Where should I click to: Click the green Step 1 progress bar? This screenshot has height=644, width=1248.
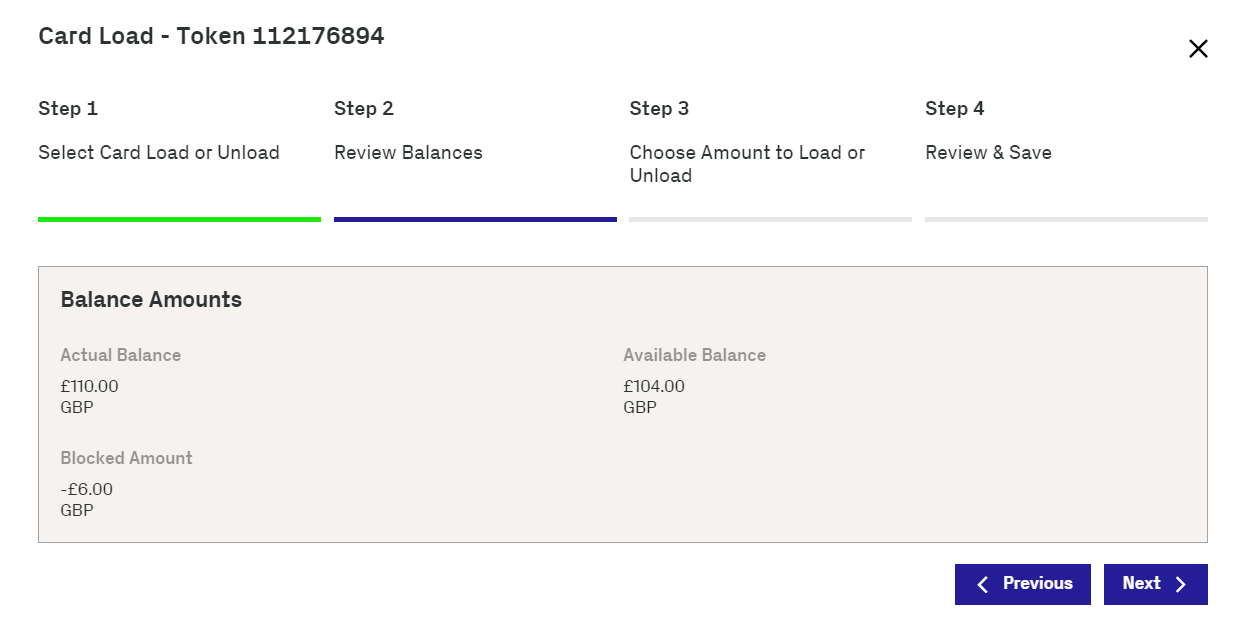[x=179, y=219]
